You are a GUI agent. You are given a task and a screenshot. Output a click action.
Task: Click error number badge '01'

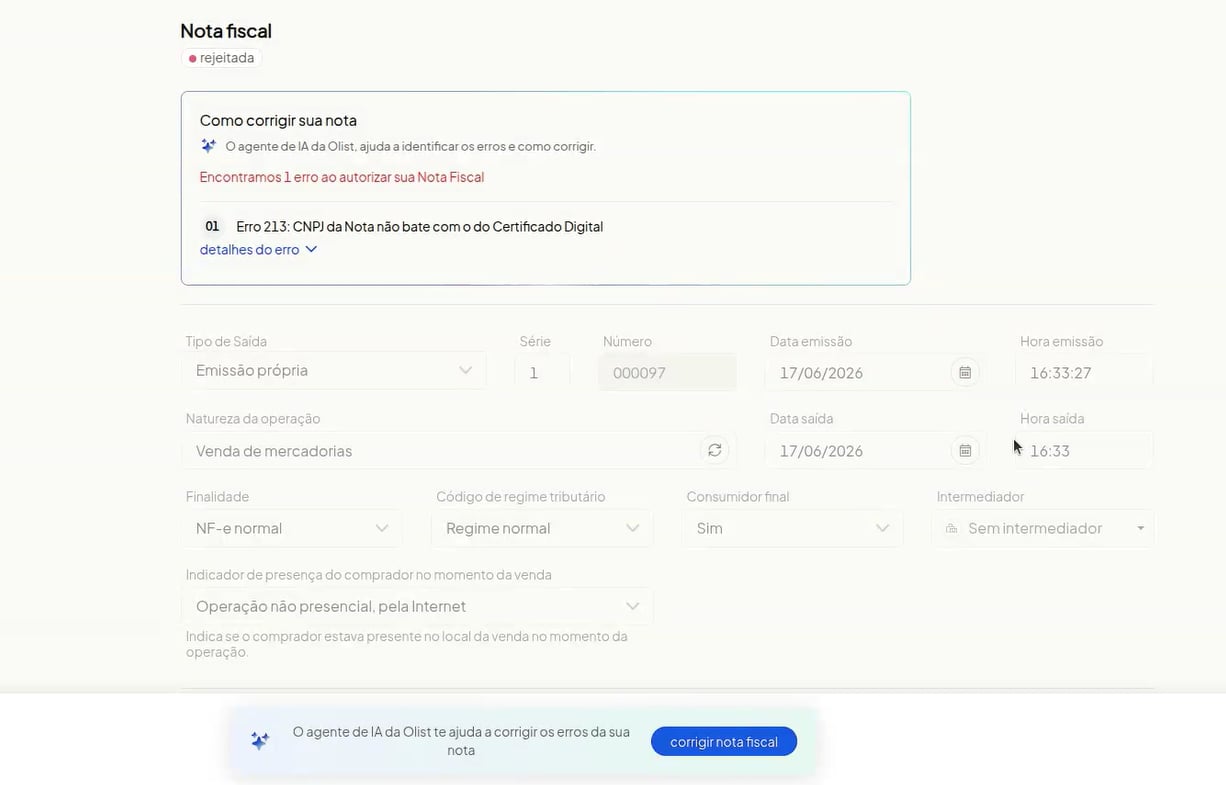click(212, 226)
